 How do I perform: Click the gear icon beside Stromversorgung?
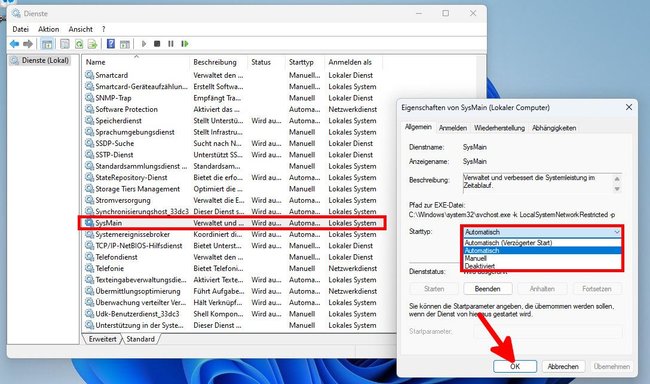coord(89,200)
